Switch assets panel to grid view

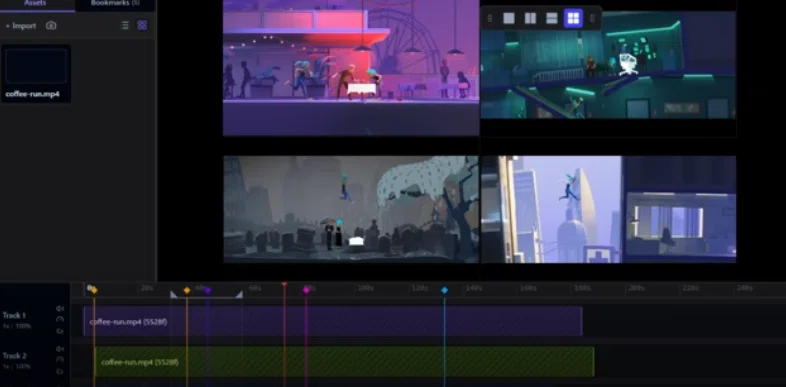click(x=142, y=26)
